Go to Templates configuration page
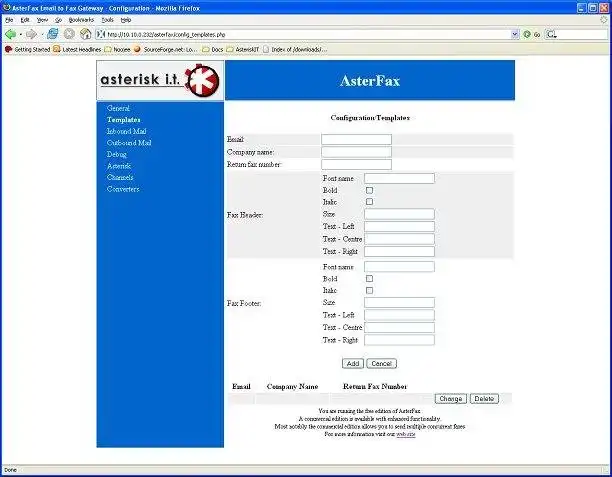 click(x=123, y=120)
